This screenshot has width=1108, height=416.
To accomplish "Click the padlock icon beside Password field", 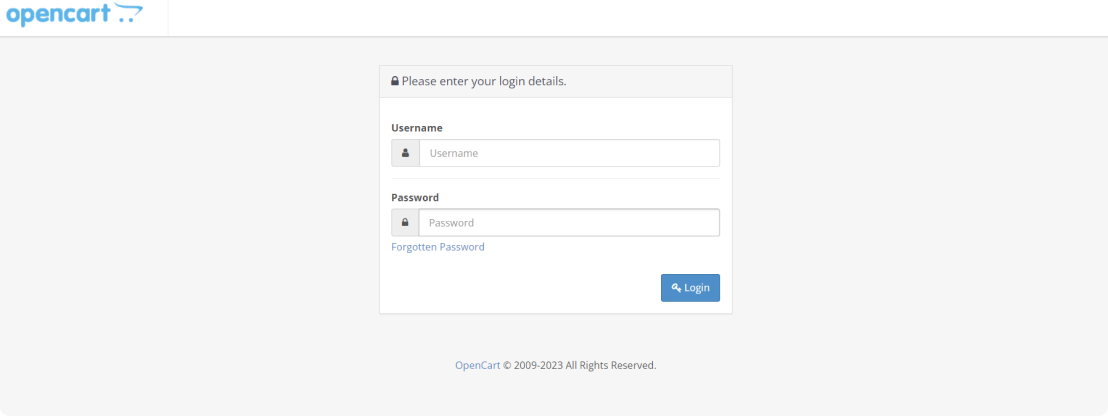I will pyautogui.click(x=406, y=222).
